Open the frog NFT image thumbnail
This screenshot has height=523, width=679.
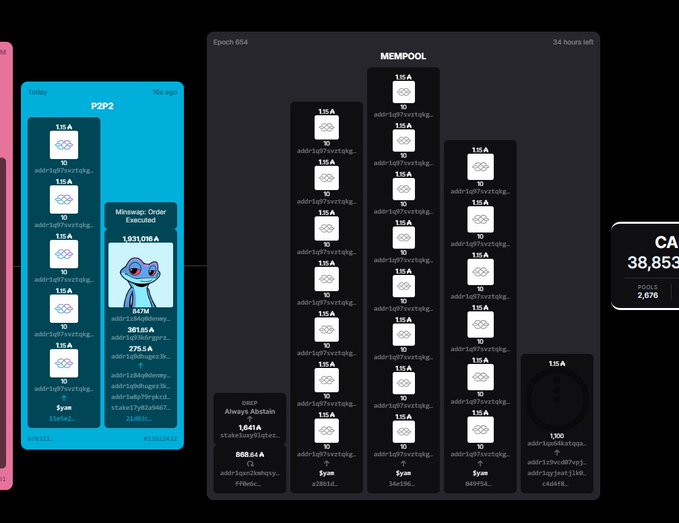(141, 275)
